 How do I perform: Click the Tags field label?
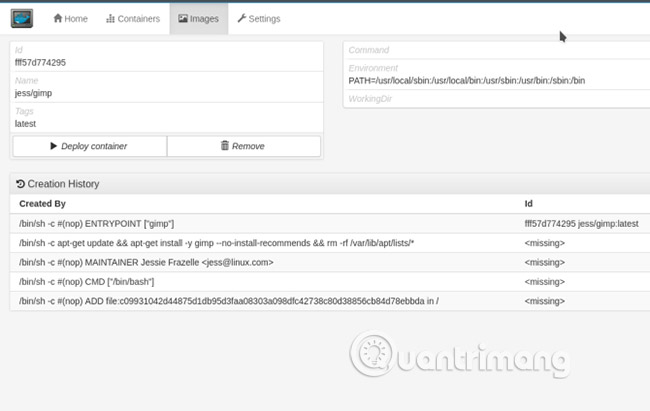click(x=24, y=111)
